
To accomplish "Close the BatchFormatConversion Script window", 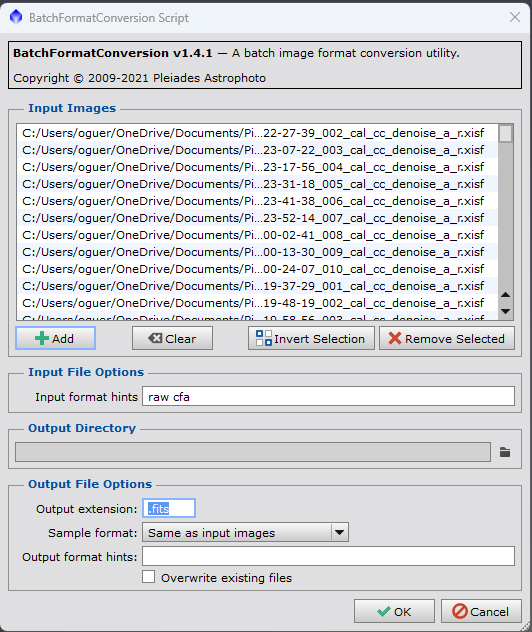I will [x=515, y=17].
